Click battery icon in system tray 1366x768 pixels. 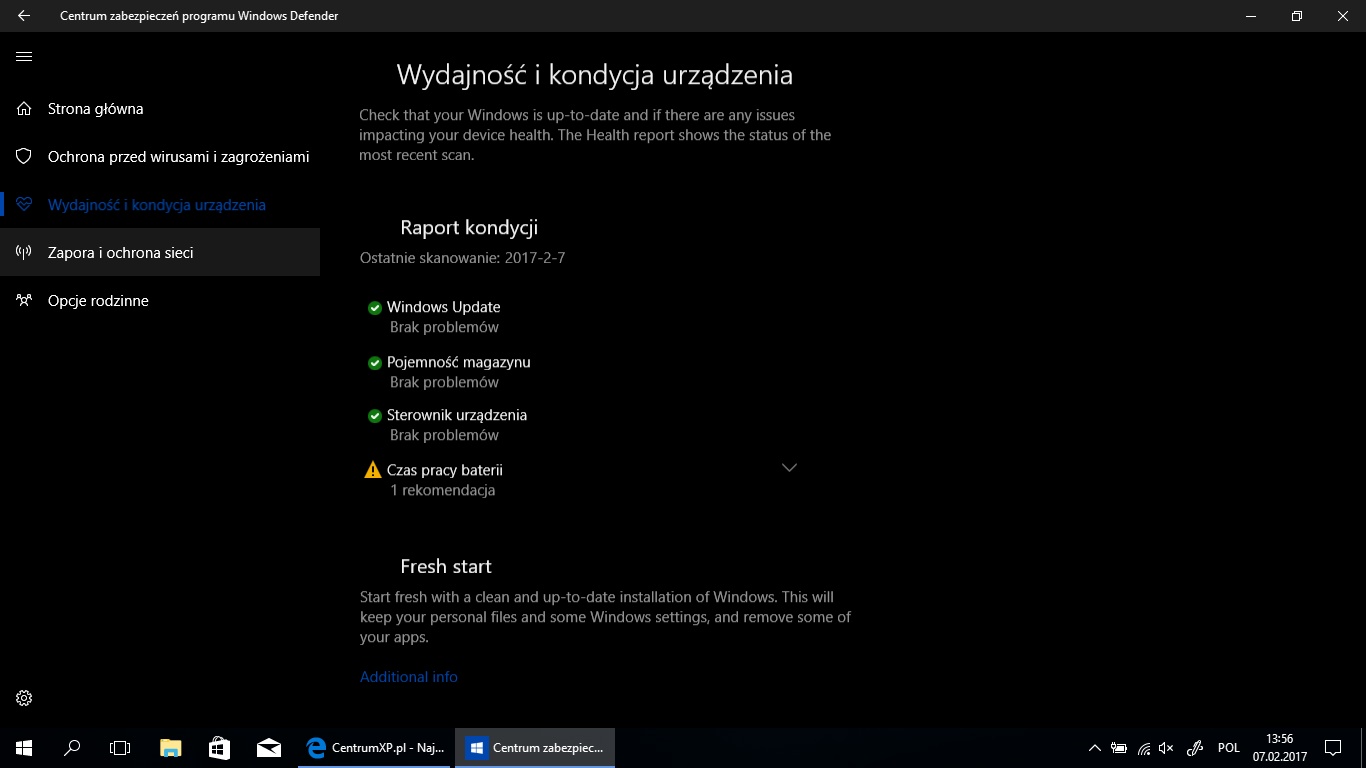(x=1120, y=748)
